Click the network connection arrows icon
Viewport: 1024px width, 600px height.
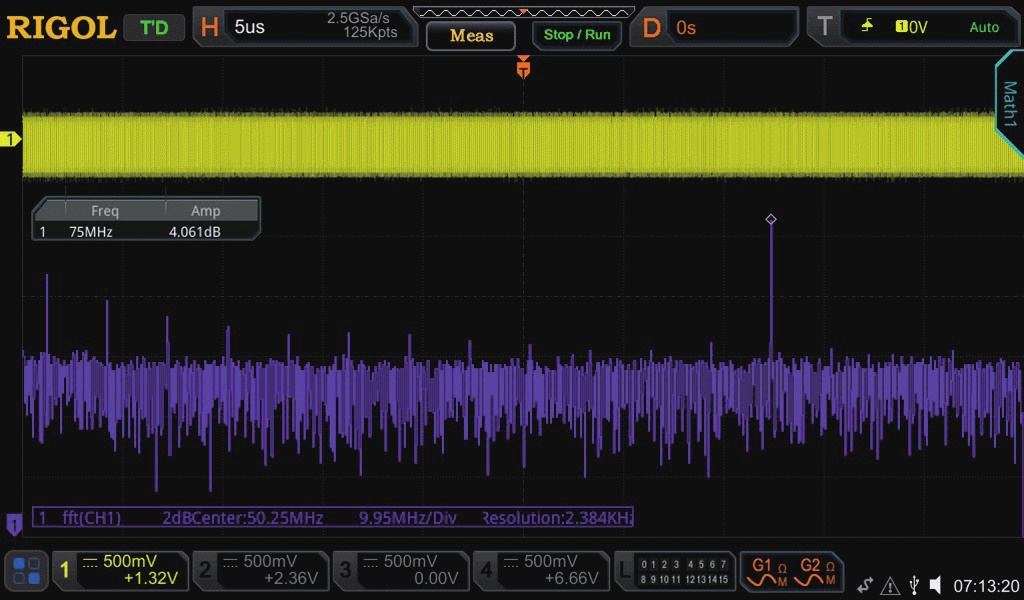point(865,585)
